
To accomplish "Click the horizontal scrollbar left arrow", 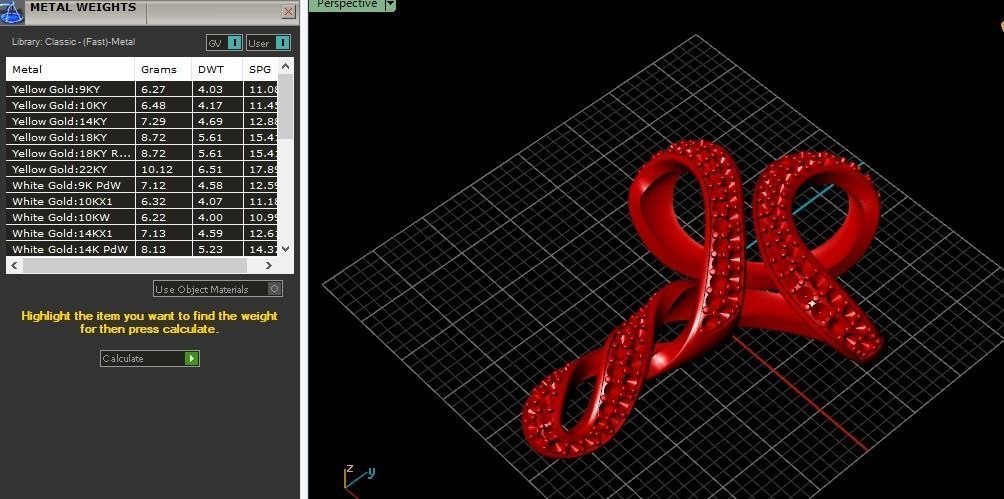I will pyautogui.click(x=15, y=265).
